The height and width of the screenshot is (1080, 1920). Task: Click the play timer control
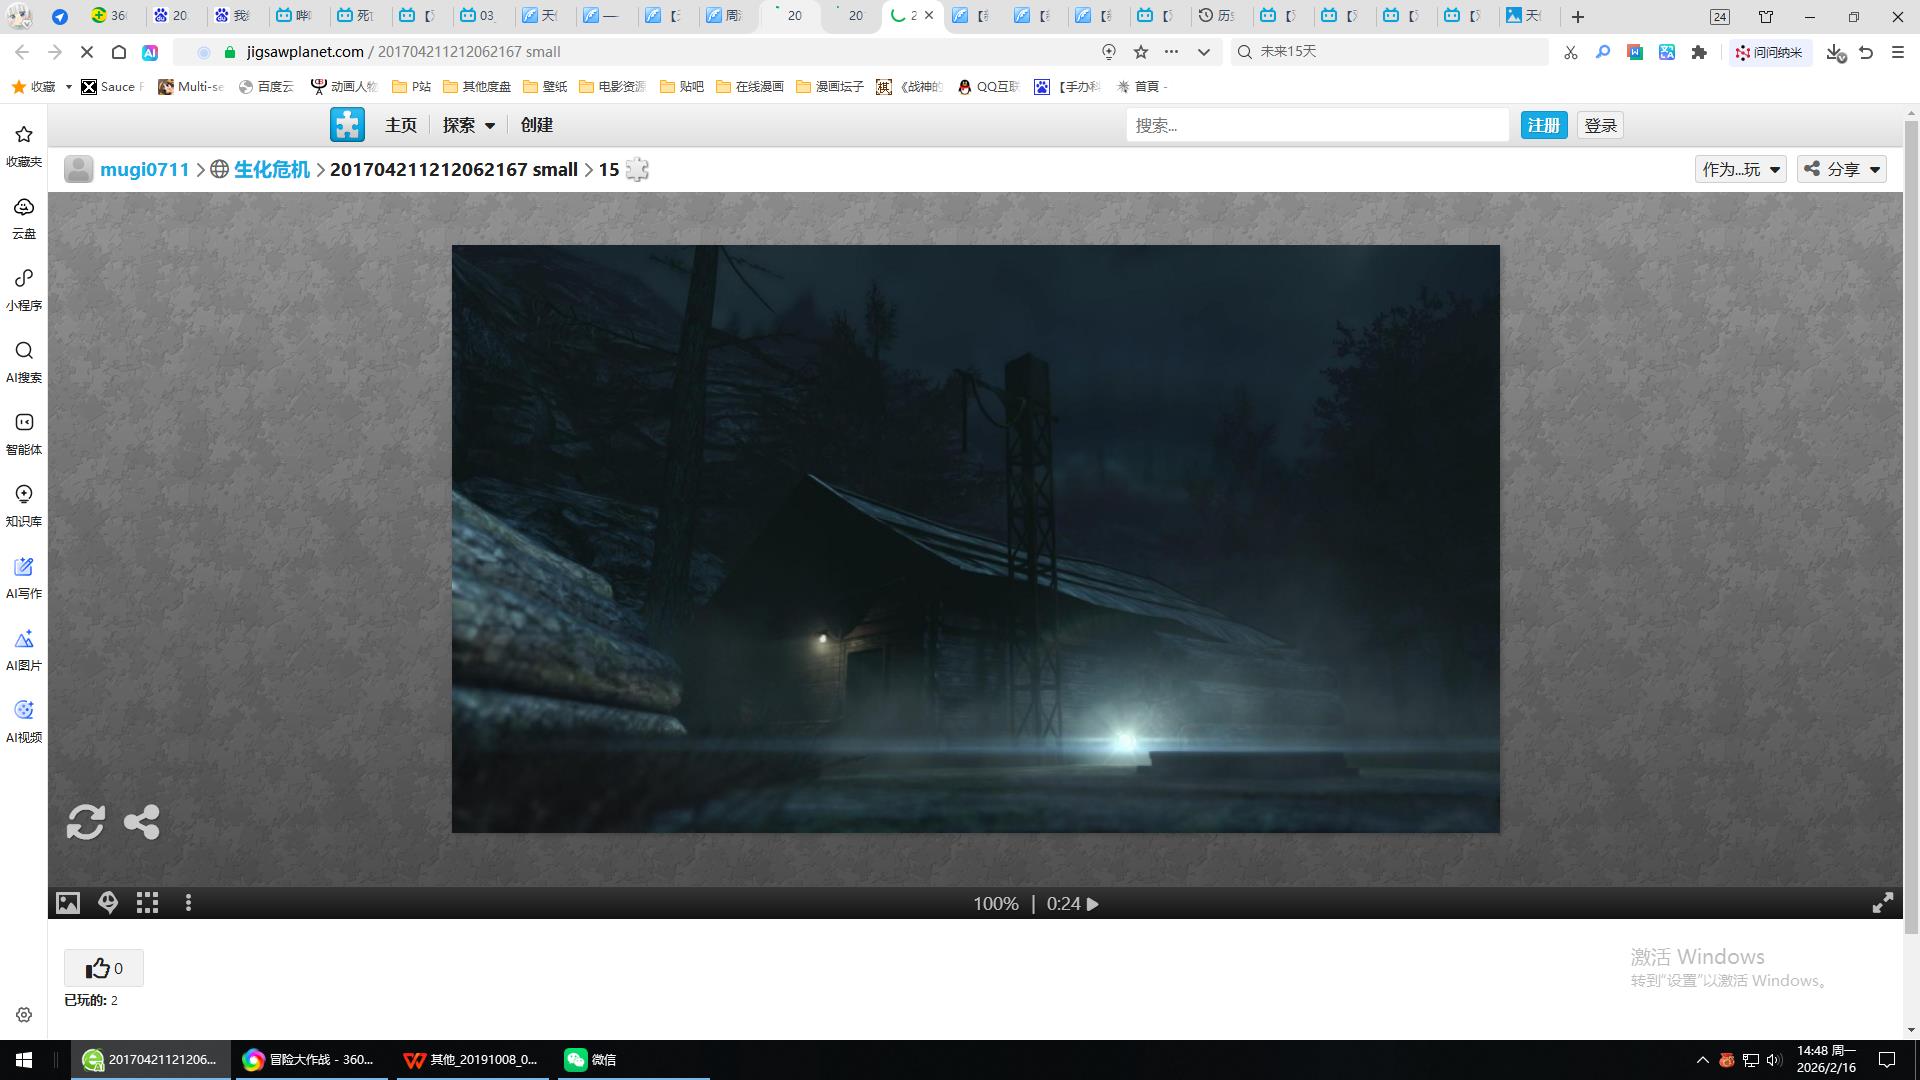1093,904
